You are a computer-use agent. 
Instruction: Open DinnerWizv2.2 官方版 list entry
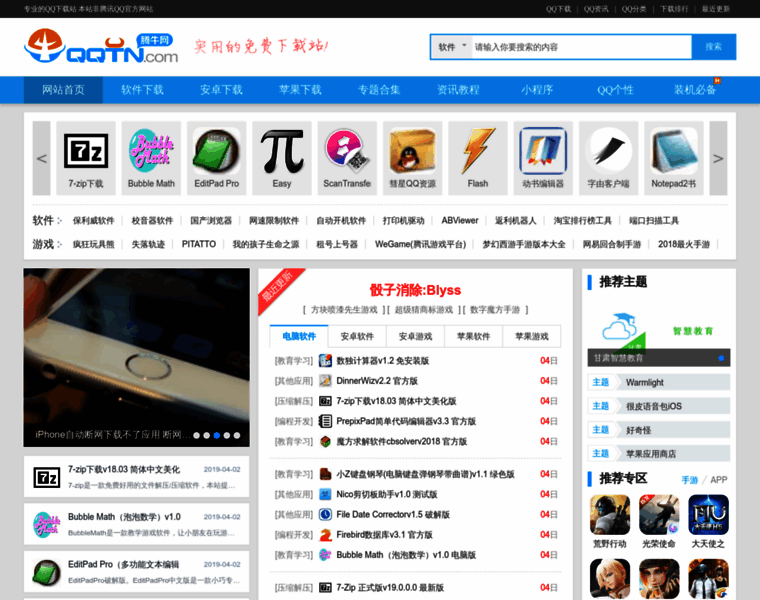coord(377,380)
